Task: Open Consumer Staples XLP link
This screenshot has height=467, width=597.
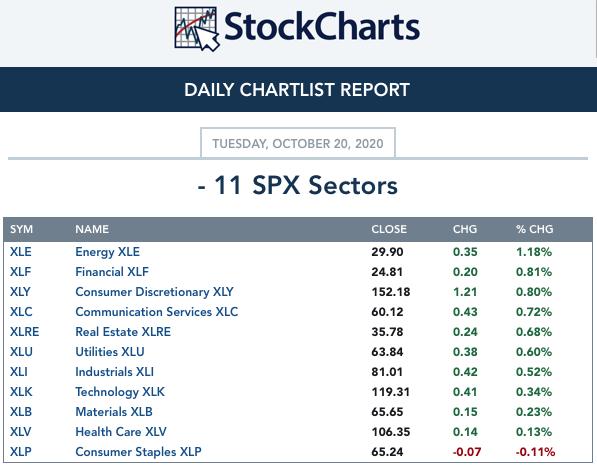Action: click(x=138, y=452)
